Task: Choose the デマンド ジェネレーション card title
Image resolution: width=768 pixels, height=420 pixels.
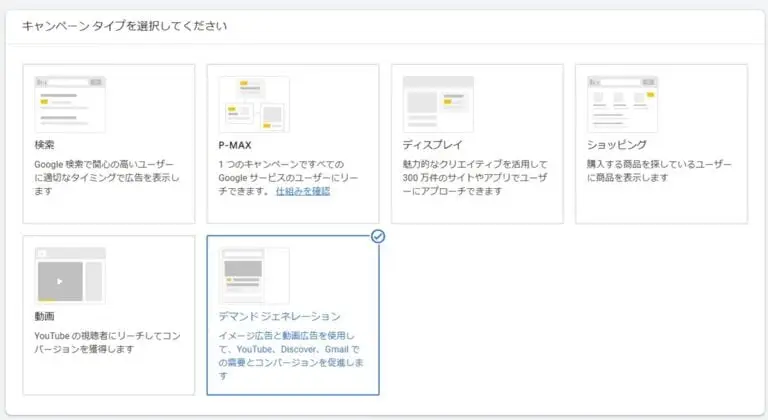Action: pos(279,317)
